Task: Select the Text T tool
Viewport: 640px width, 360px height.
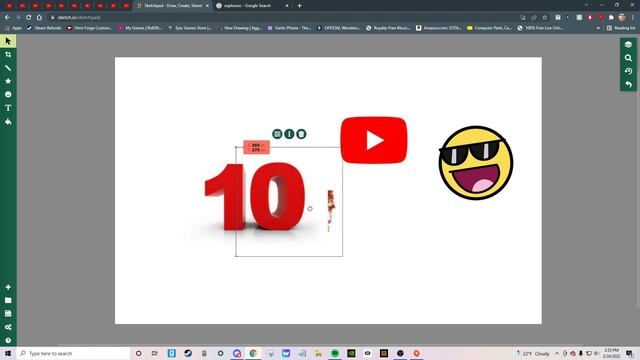Action: pyautogui.click(x=8, y=108)
